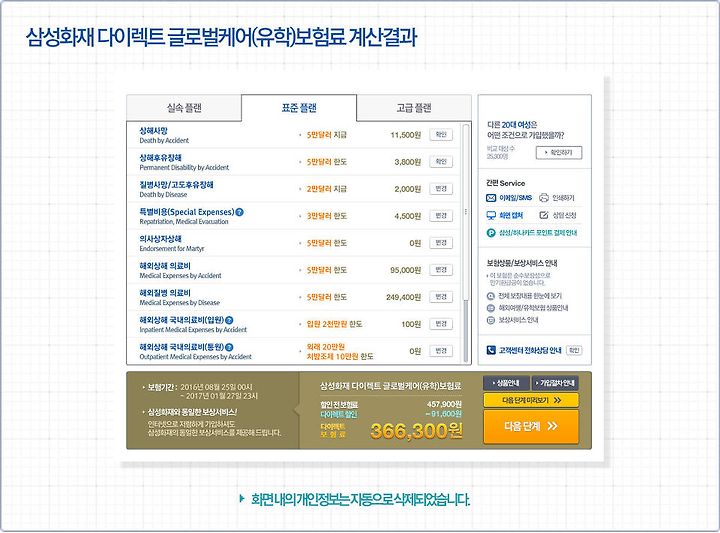The image size is (720, 533).
Task: Open the 고급 플랜 tab
Action: pyautogui.click(x=414, y=108)
